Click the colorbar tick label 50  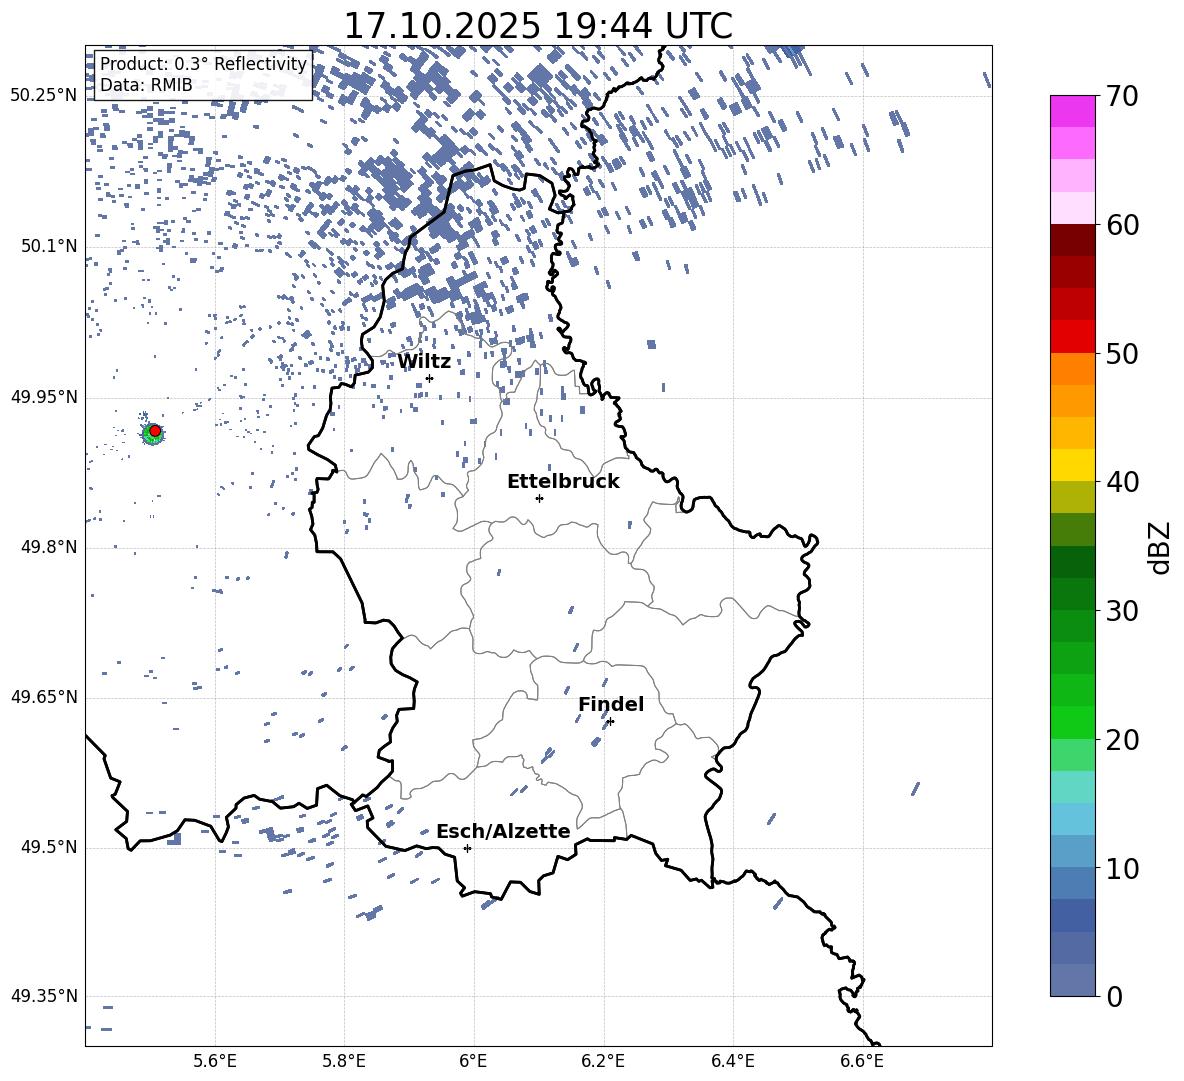[1122, 353]
